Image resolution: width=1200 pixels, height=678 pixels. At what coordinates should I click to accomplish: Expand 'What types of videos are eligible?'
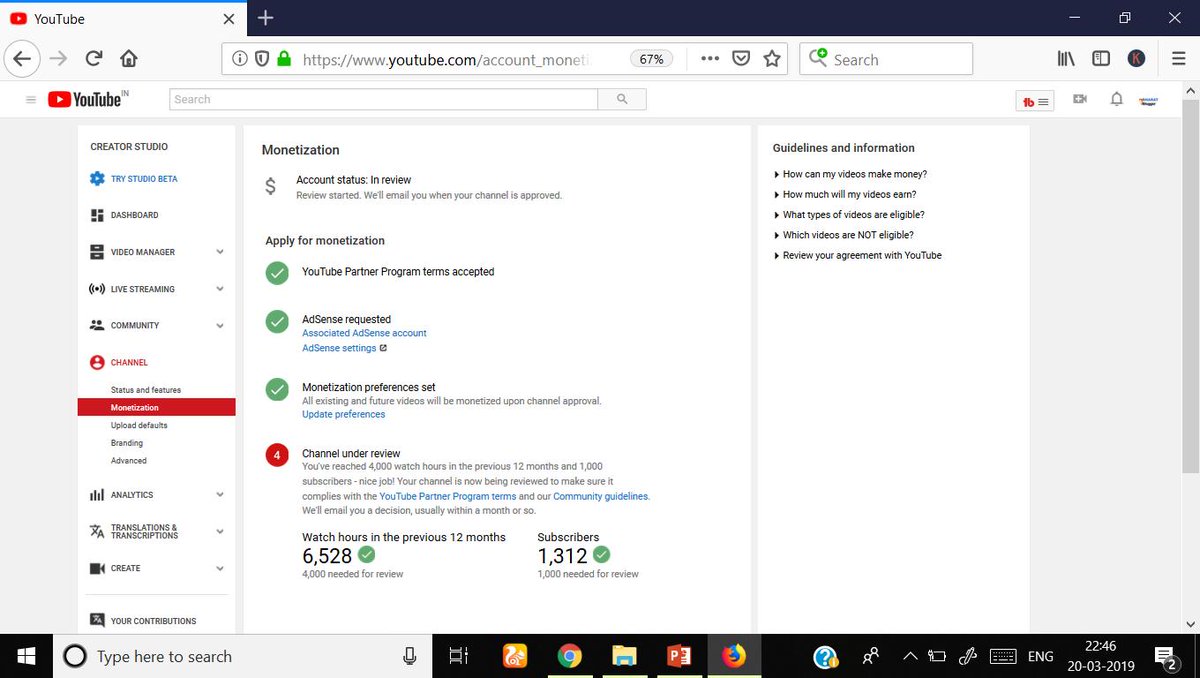(x=849, y=215)
